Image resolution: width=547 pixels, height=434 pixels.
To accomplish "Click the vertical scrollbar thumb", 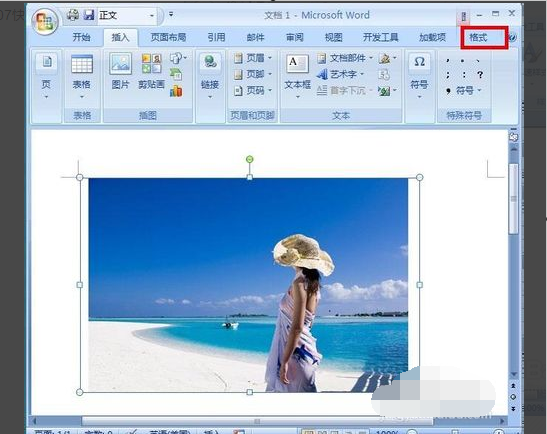I will coord(514,199).
